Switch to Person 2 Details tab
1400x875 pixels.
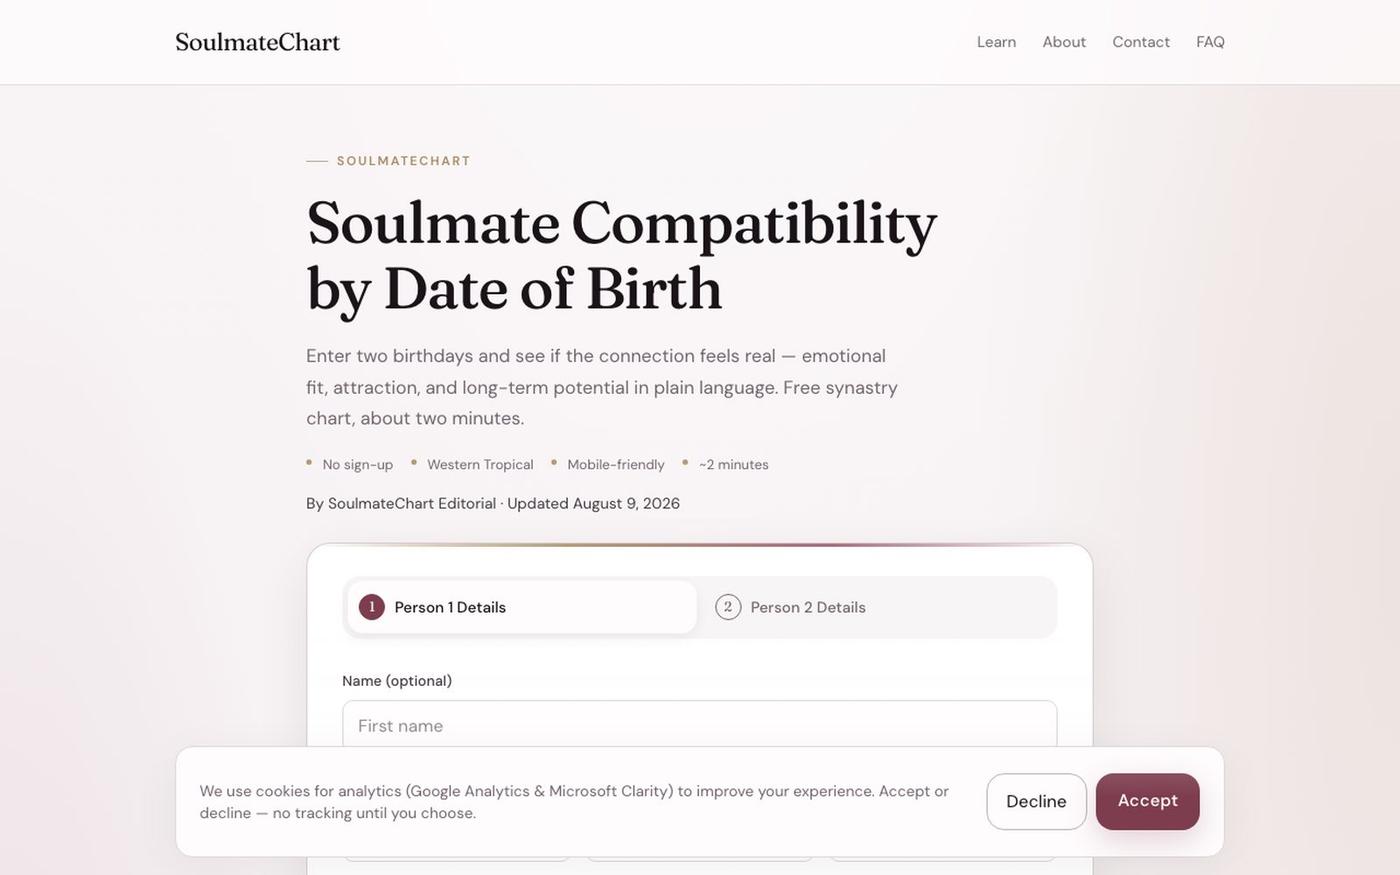coord(878,607)
